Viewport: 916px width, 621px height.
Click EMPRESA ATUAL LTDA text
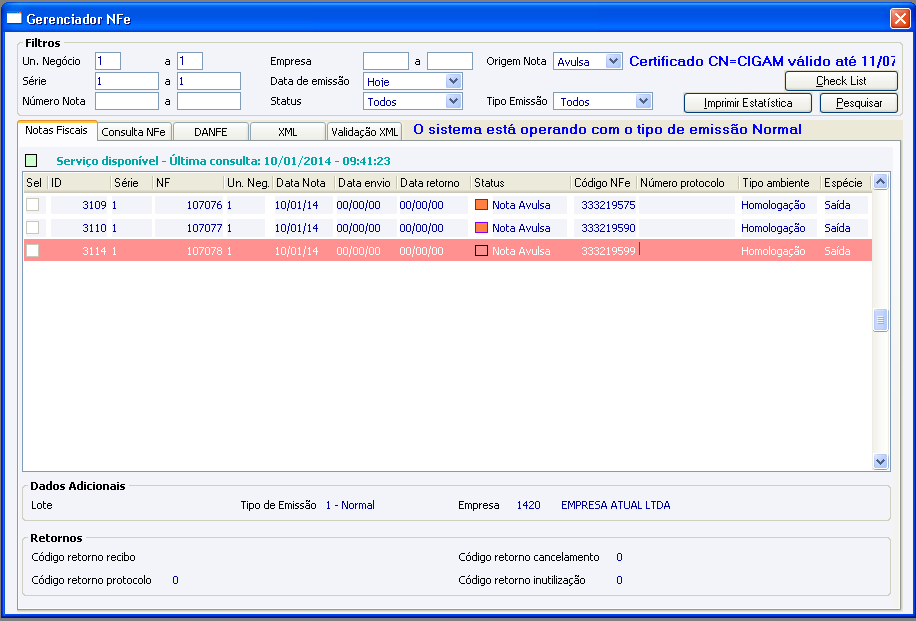tap(615, 505)
